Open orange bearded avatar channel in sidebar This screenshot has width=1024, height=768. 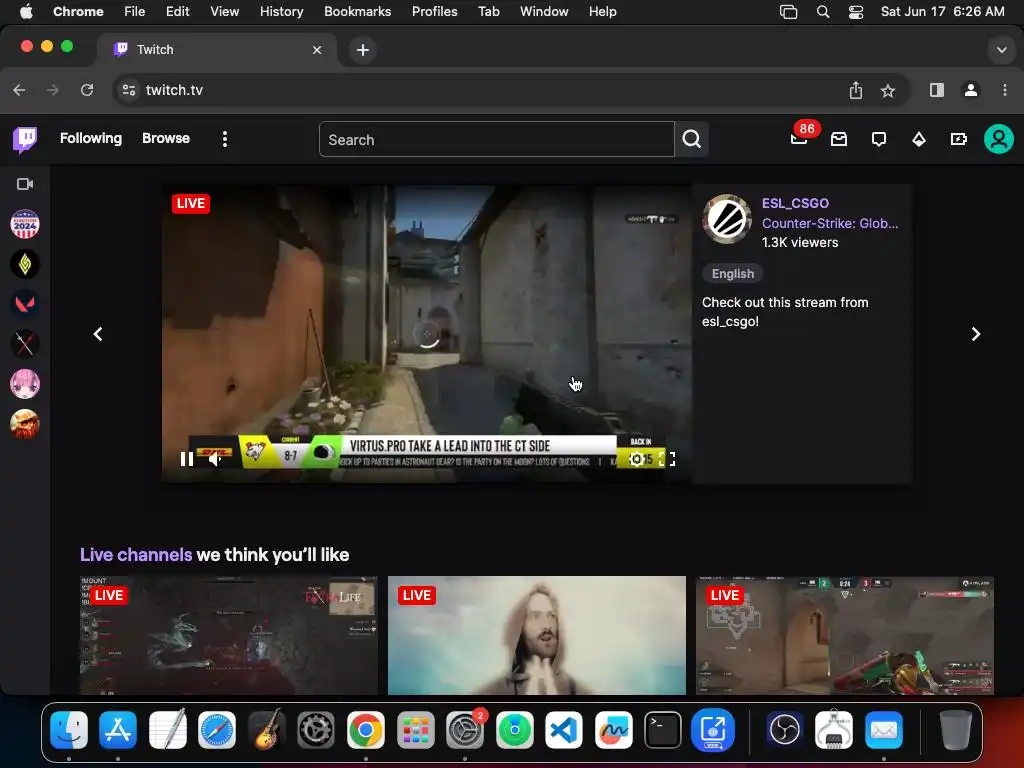pos(25,424)
